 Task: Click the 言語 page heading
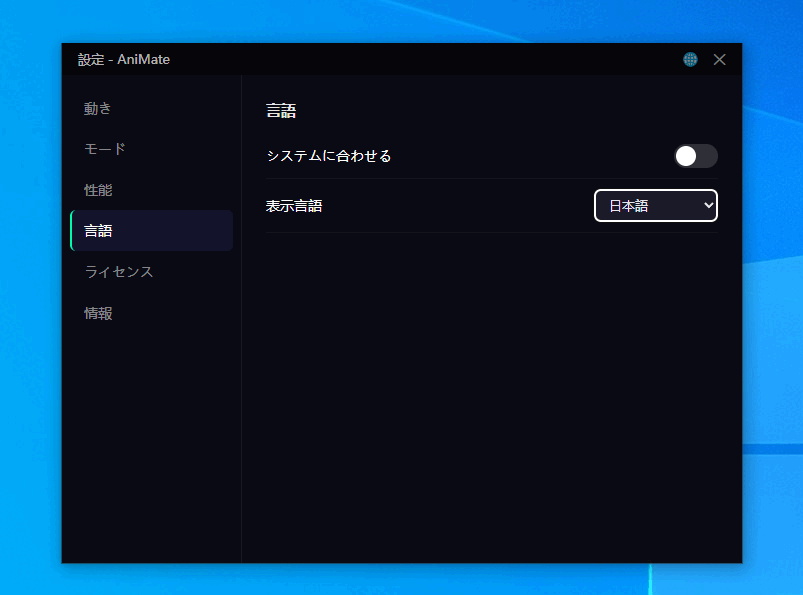pos(281,111)
